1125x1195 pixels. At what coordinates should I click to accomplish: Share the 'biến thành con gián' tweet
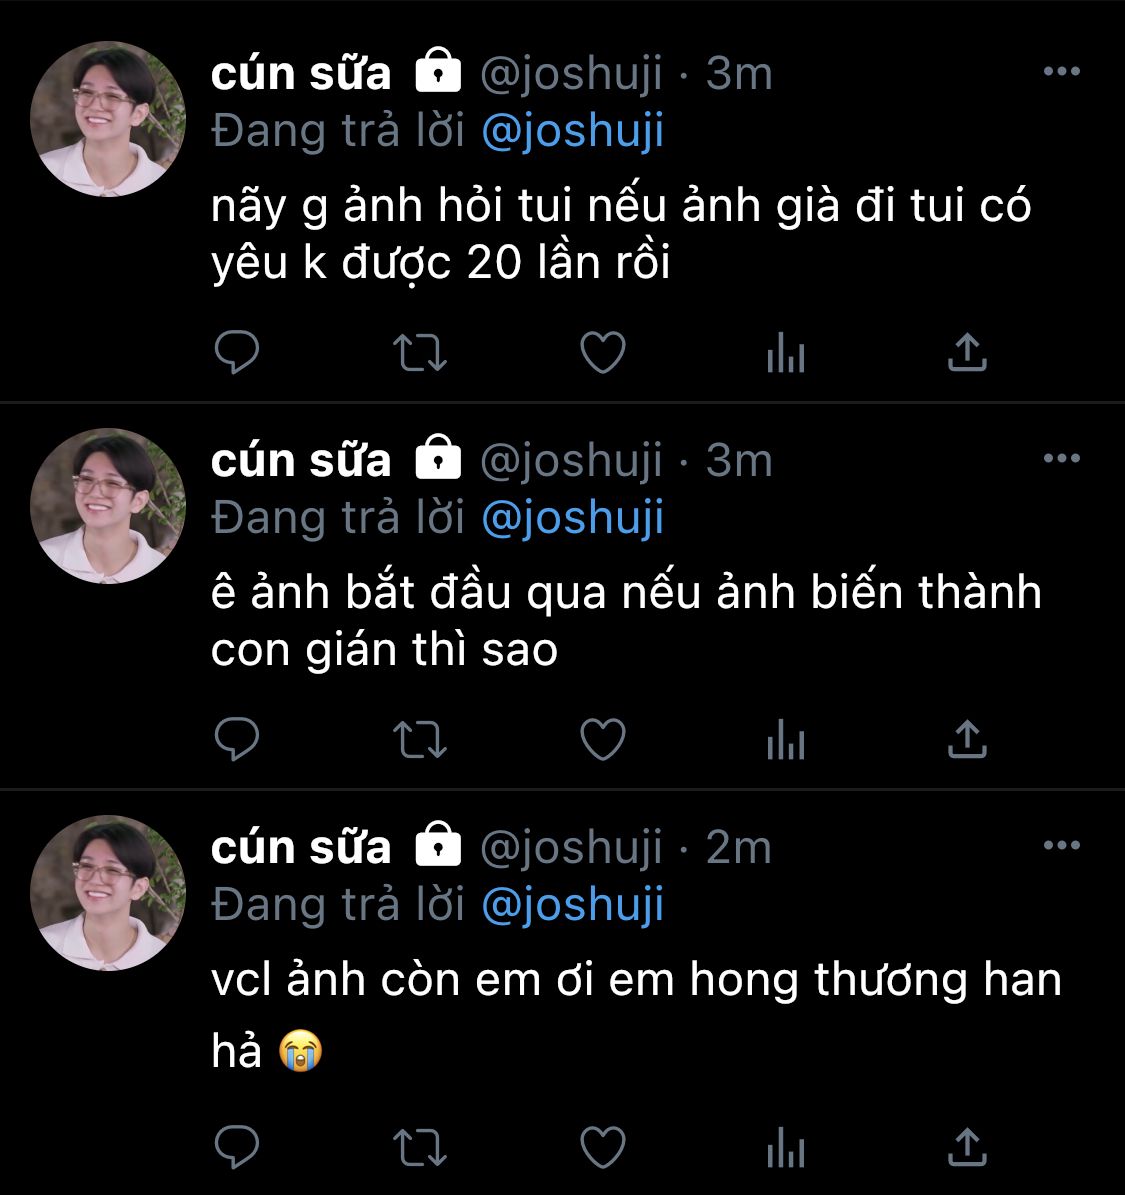(x=967, y=738)
